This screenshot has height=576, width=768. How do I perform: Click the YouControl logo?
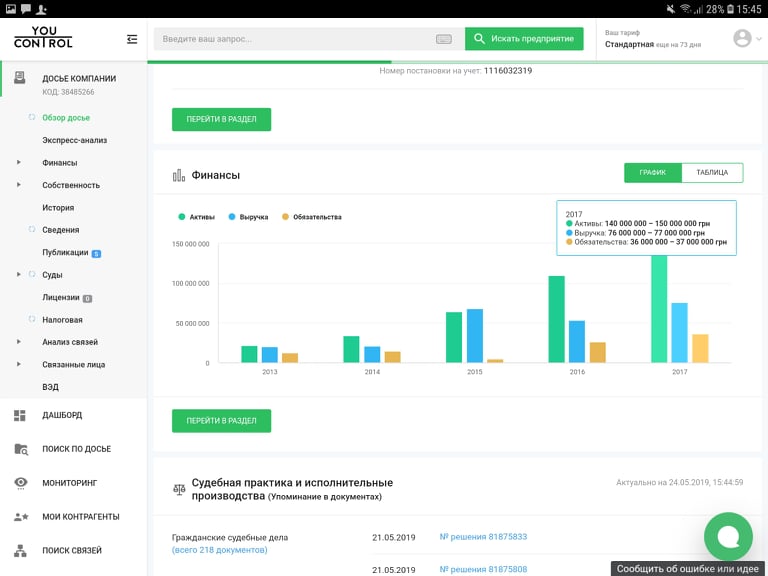43,37
